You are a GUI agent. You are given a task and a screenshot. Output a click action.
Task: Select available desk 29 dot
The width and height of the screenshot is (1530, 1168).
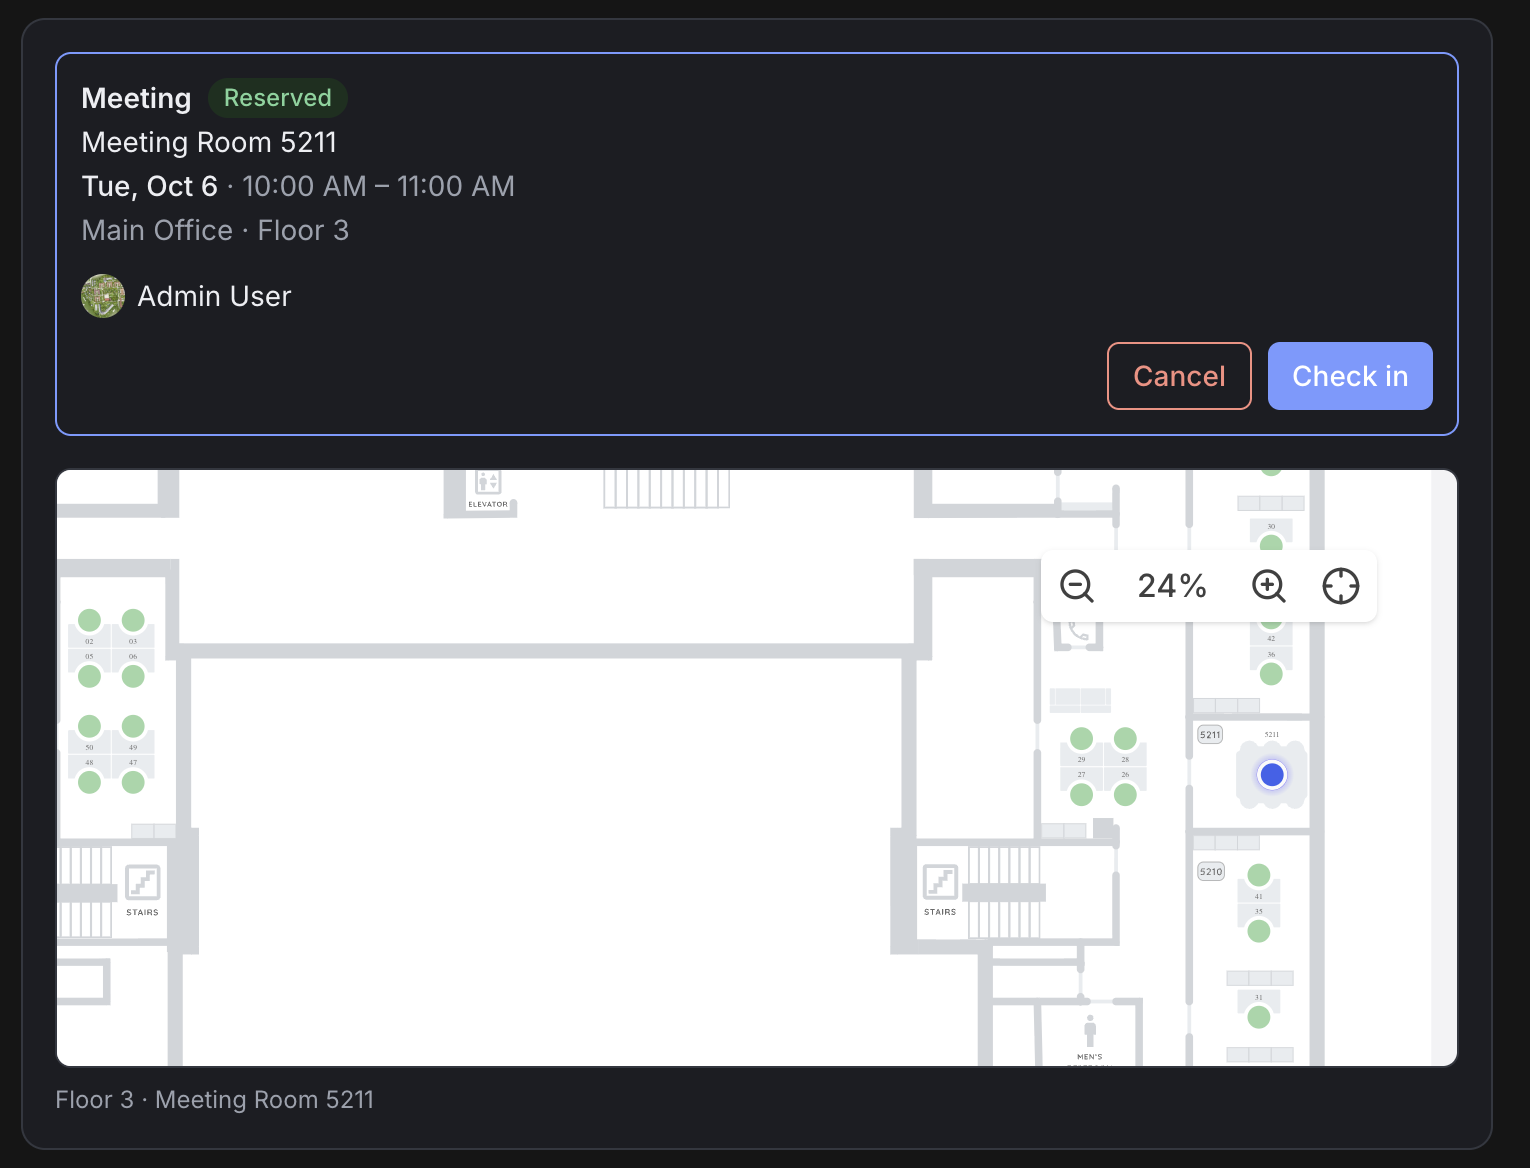tap(1081, 739)
